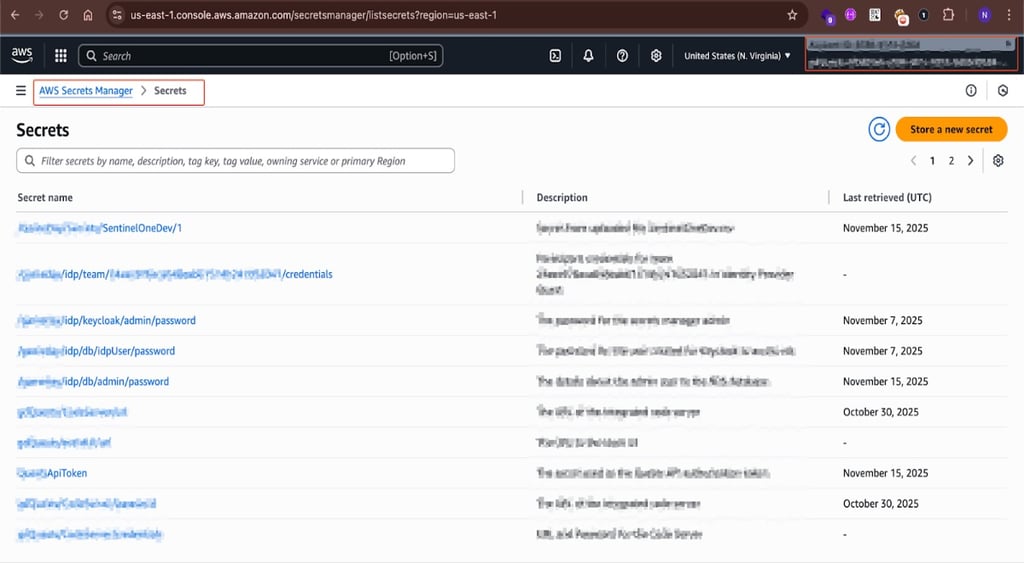Click Store a new secret button
1024x563 pixels.
click(x=951, y=129)
